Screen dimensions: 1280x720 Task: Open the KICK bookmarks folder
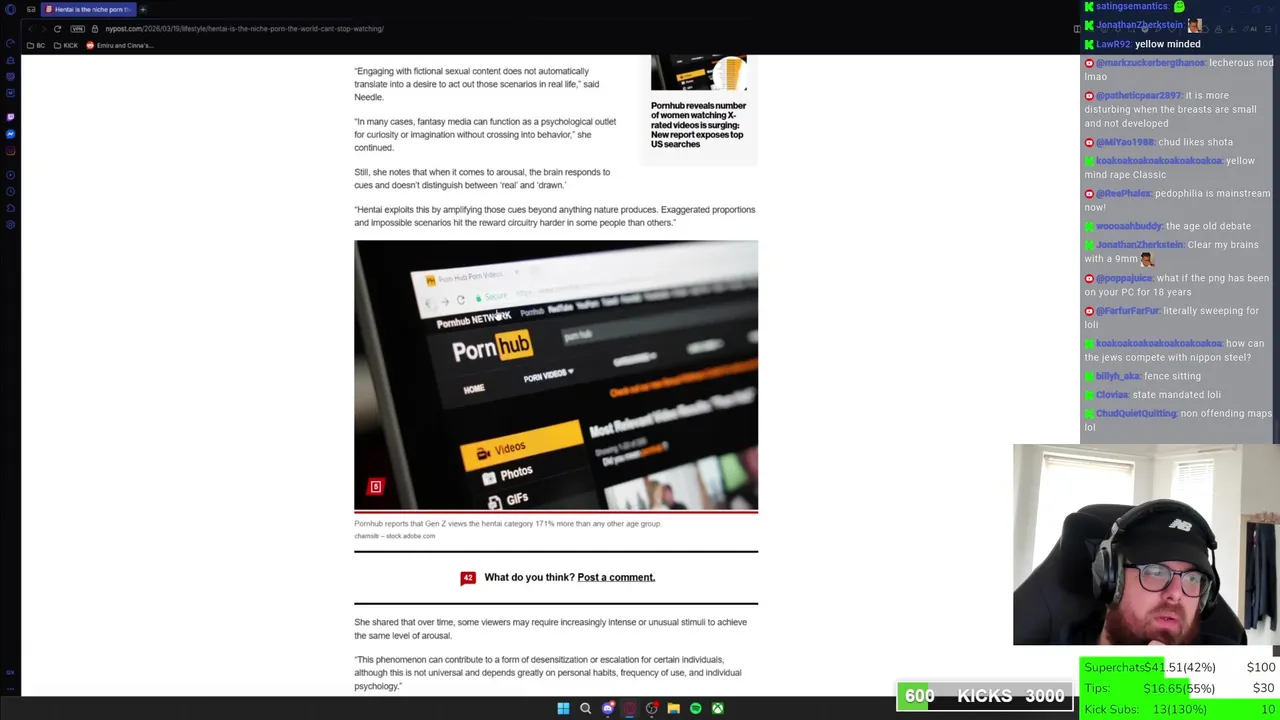click(x=66, y=46)
